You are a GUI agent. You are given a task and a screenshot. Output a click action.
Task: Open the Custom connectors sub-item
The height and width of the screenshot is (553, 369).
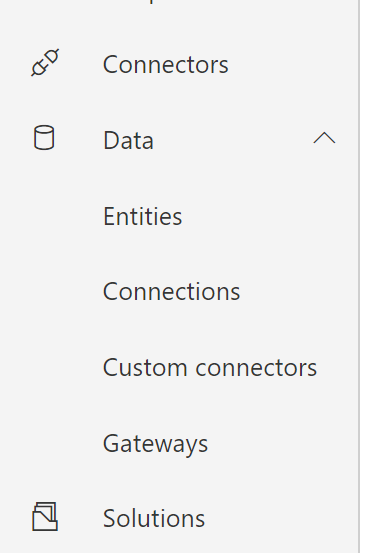[210, 367]
